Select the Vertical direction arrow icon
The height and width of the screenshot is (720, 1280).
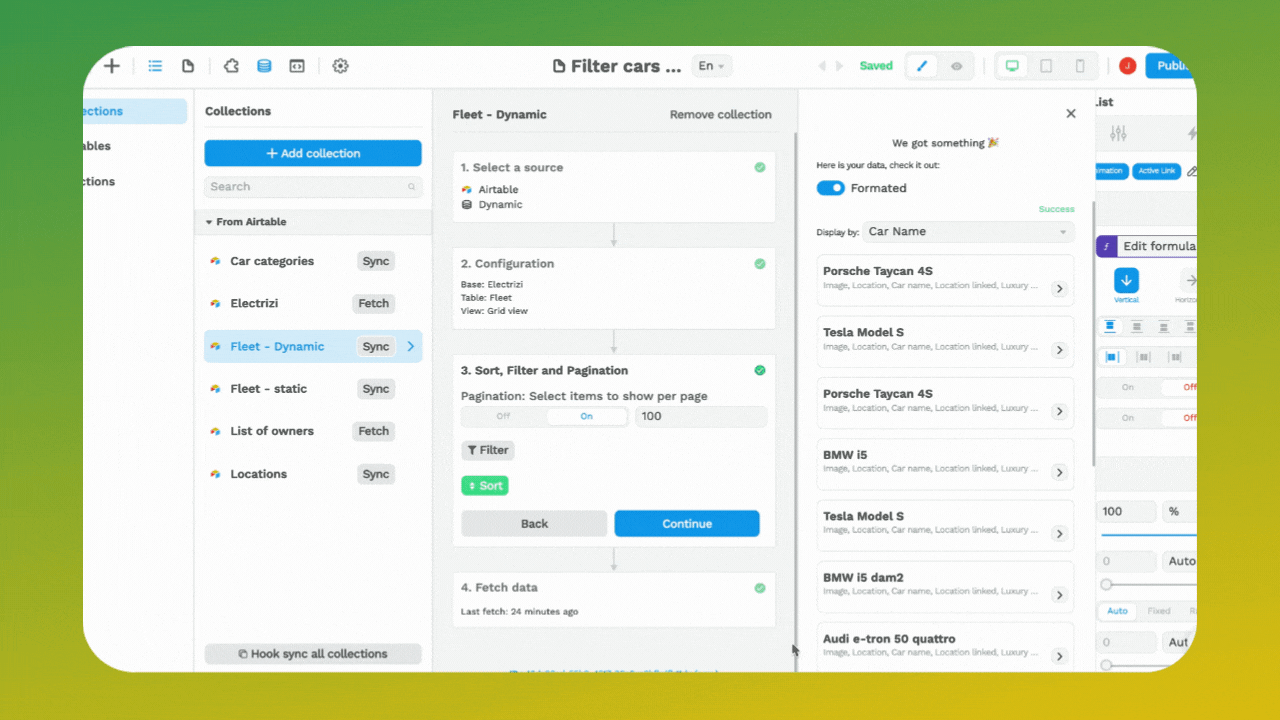(1126, 281)
